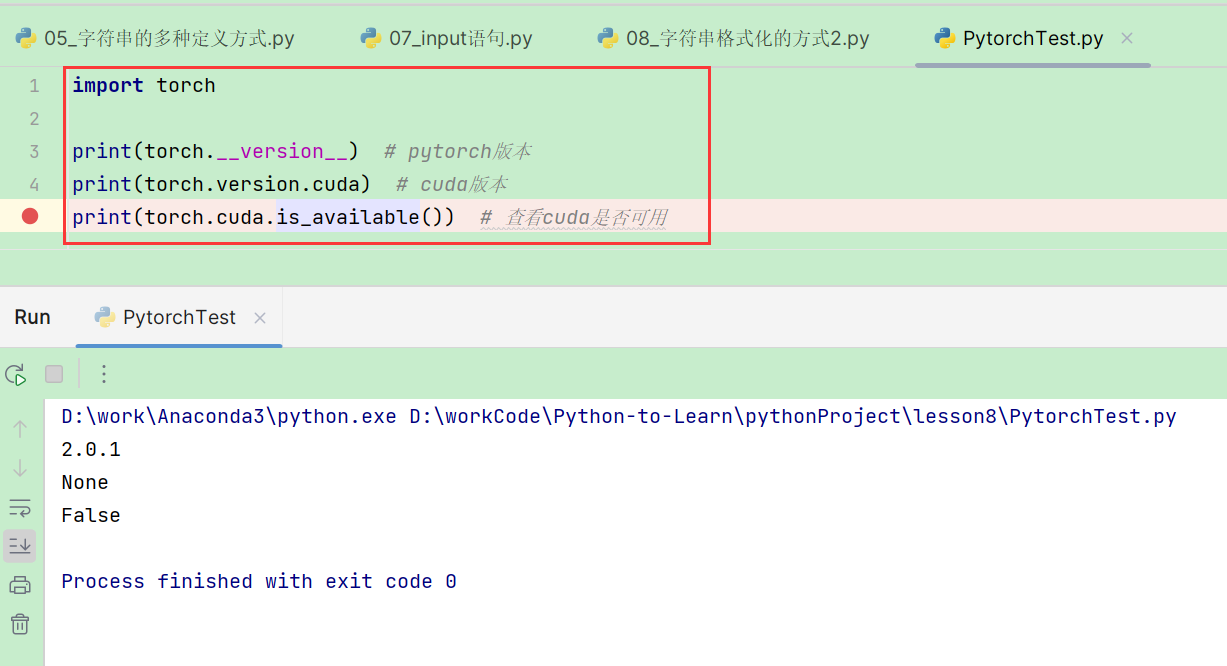Remove the breakpoint on line 5
This screenshot has width=1227, height=666.
pos(29,215)
